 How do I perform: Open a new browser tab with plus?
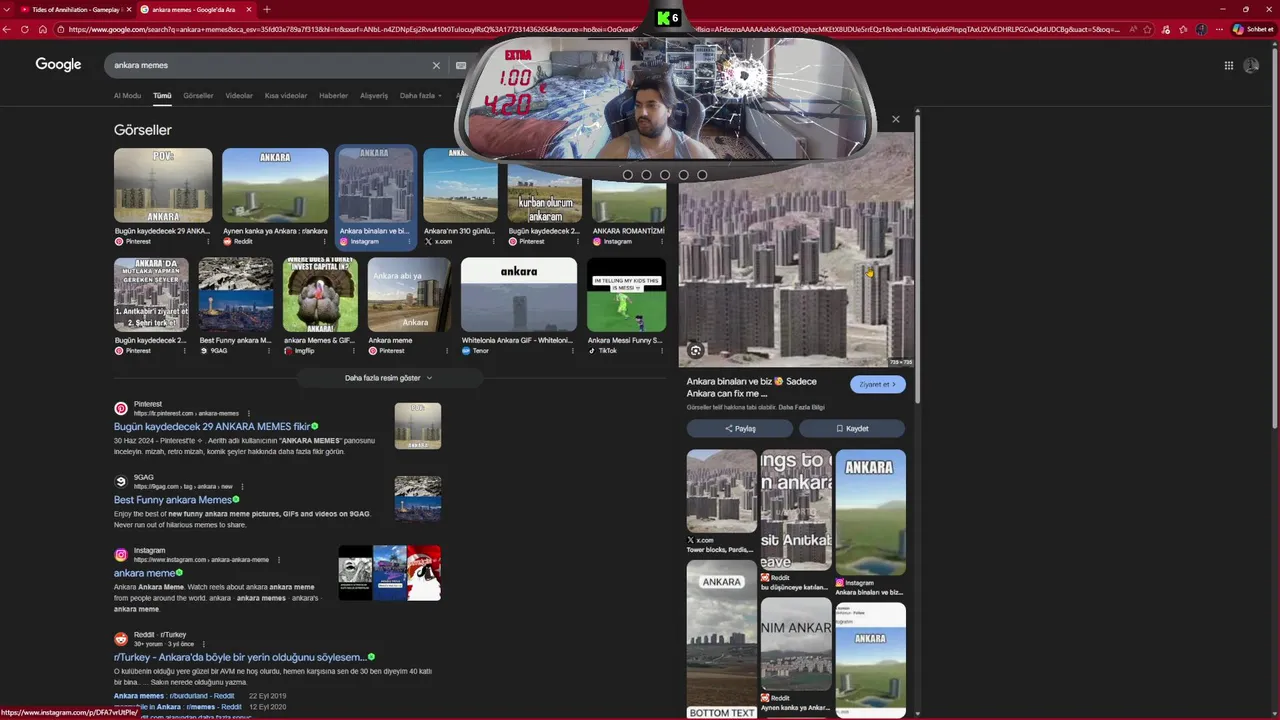click(267, 9)
